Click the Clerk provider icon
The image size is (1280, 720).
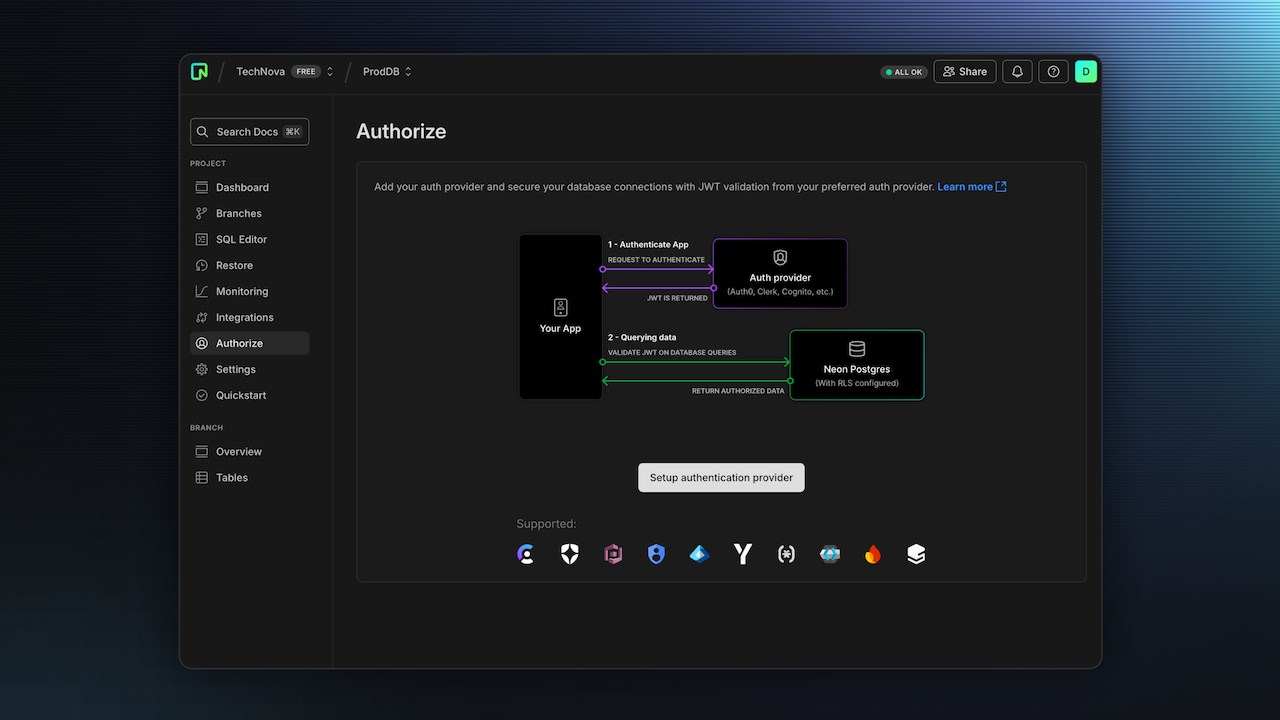tap(526, 554)
